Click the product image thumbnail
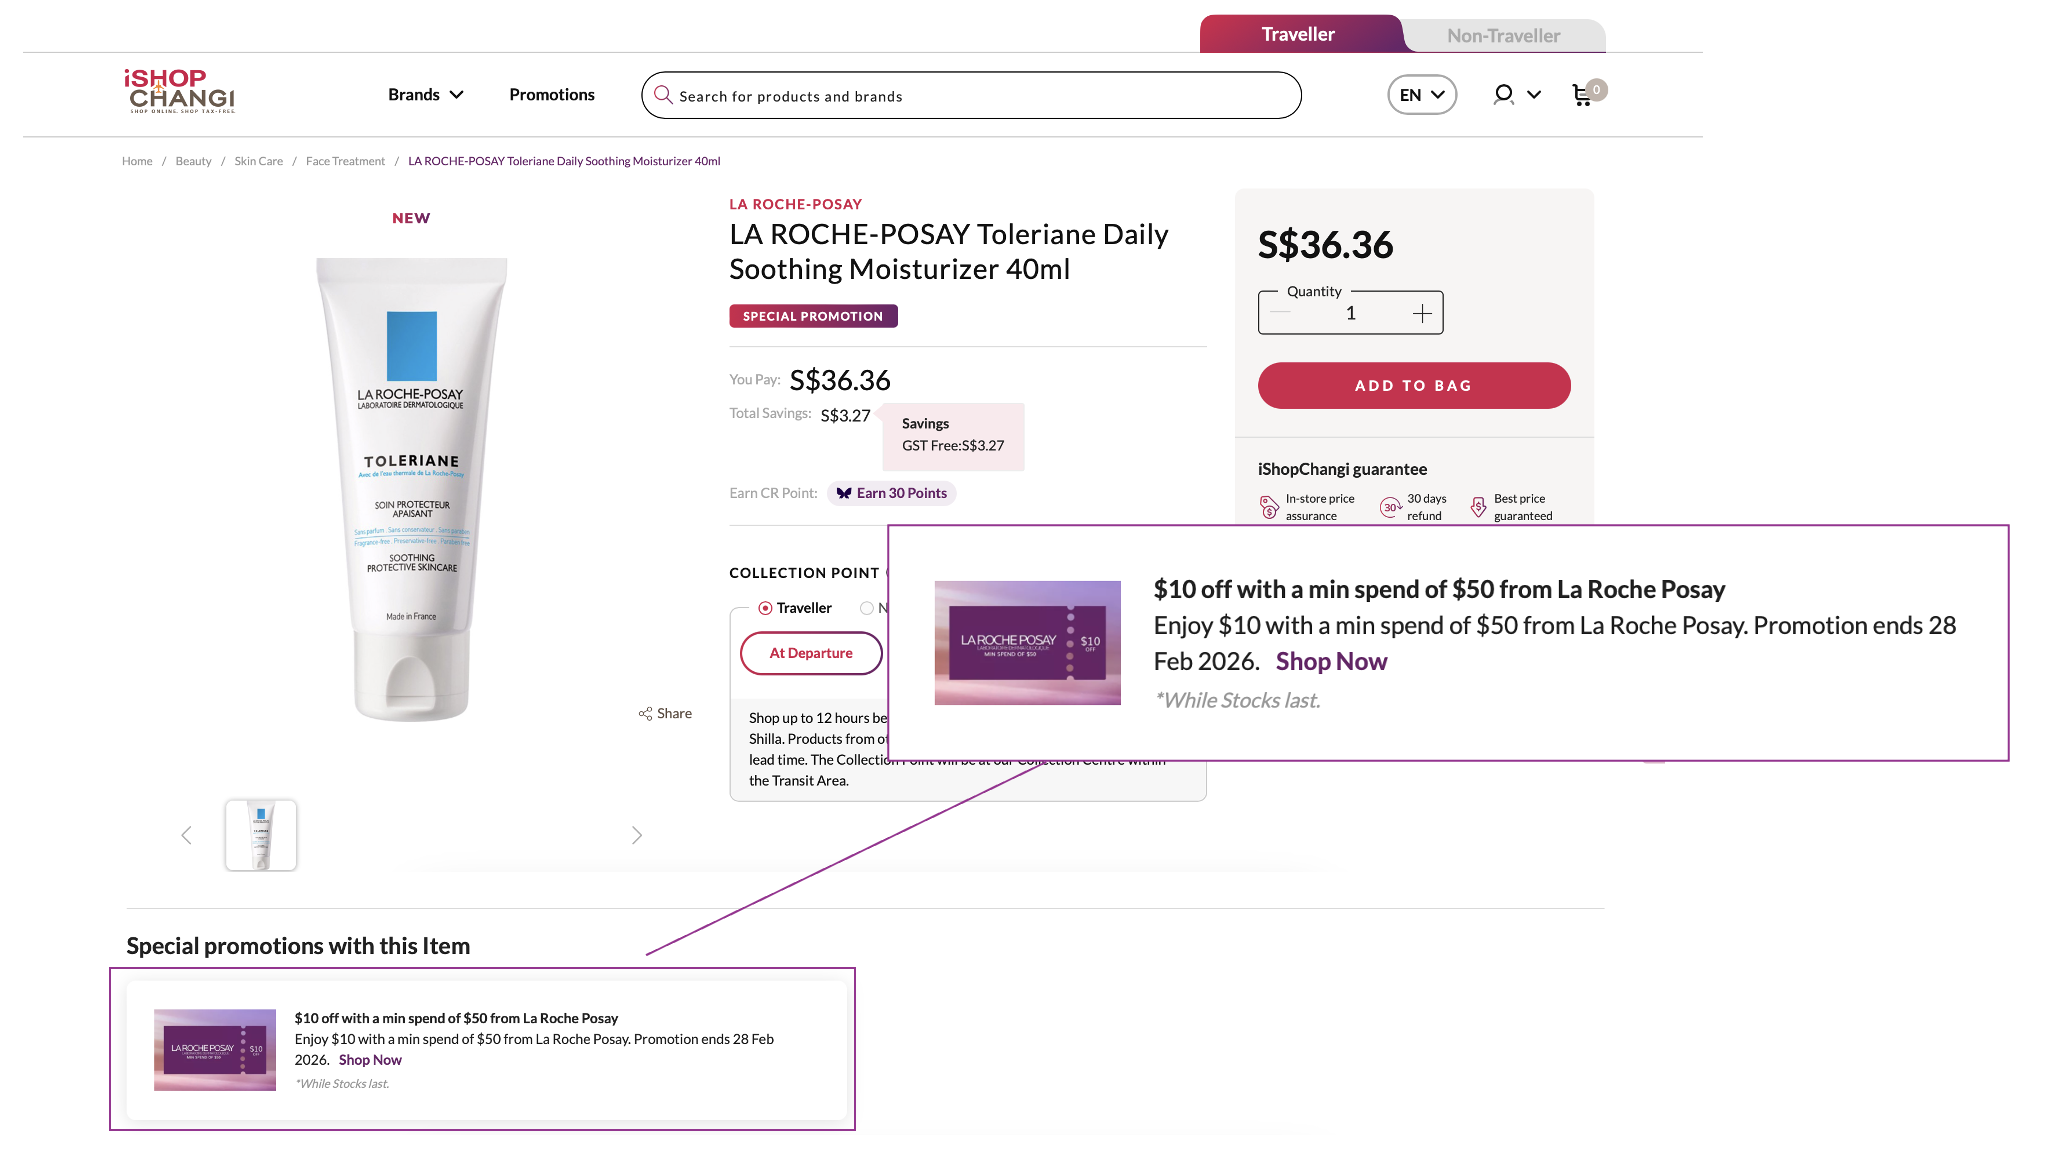 coord(261,836)
